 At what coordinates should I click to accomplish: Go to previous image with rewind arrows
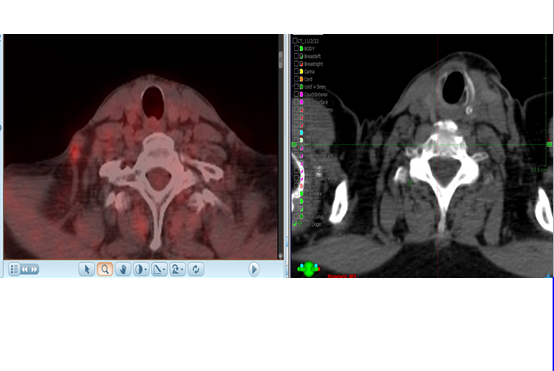(24, 269)
